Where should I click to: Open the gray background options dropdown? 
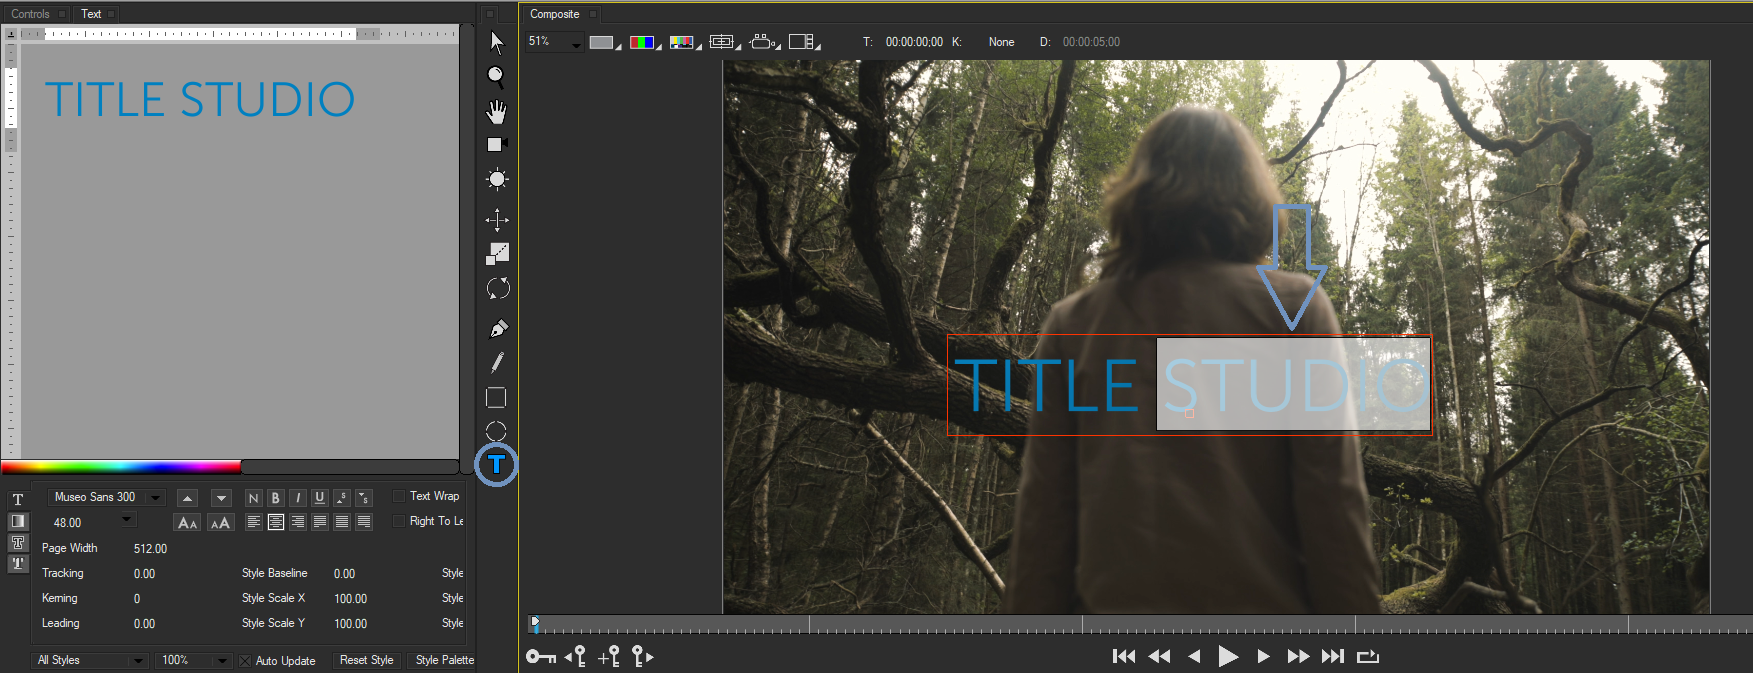pos(605,42)
